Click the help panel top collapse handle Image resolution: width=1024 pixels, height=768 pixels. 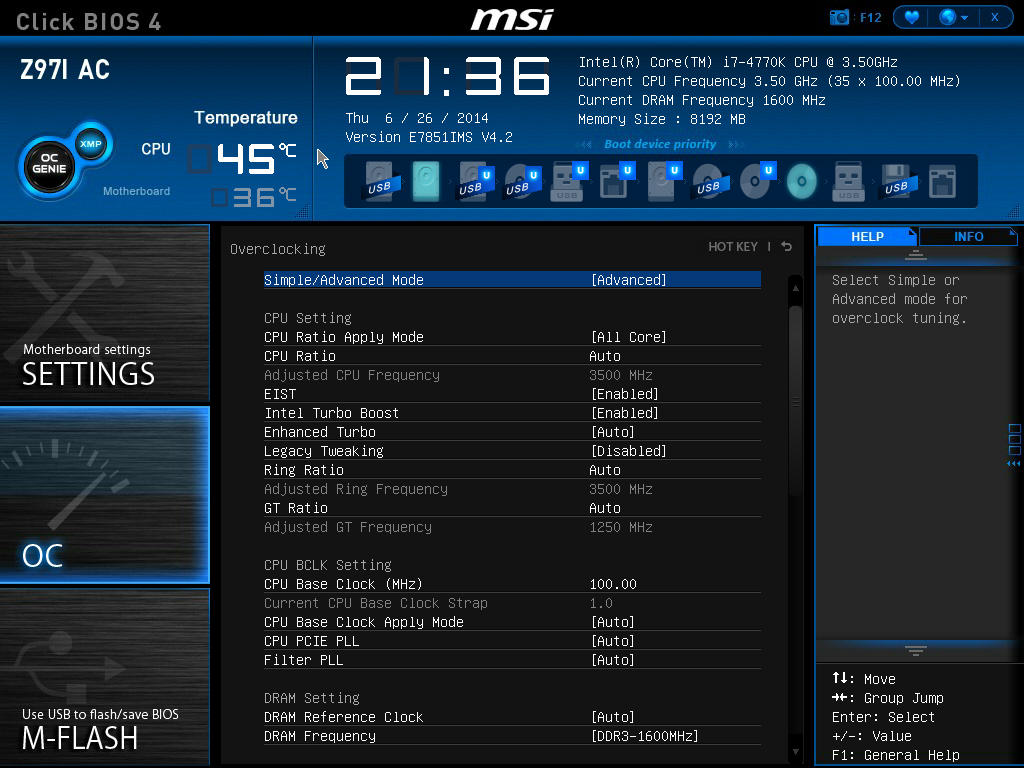916,255
